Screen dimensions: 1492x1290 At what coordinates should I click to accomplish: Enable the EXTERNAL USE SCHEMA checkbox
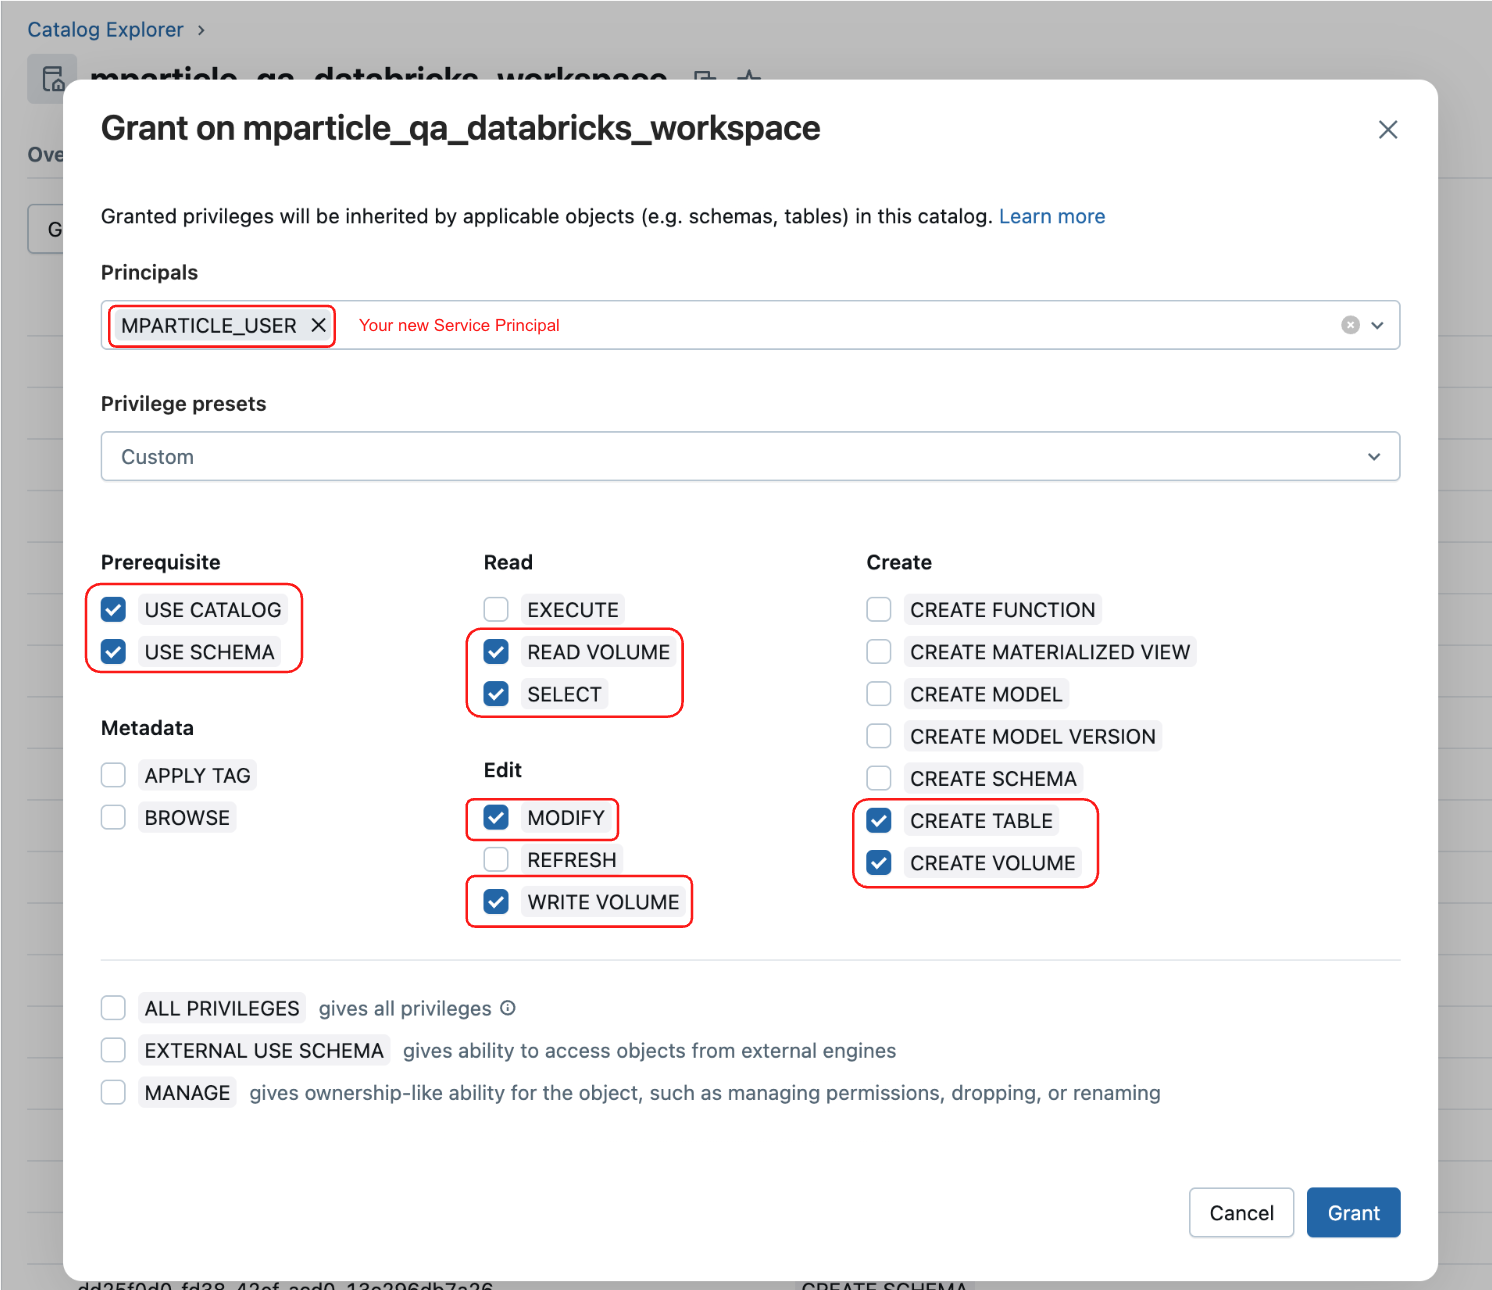pyautogui.click(x=113, y=1050)
